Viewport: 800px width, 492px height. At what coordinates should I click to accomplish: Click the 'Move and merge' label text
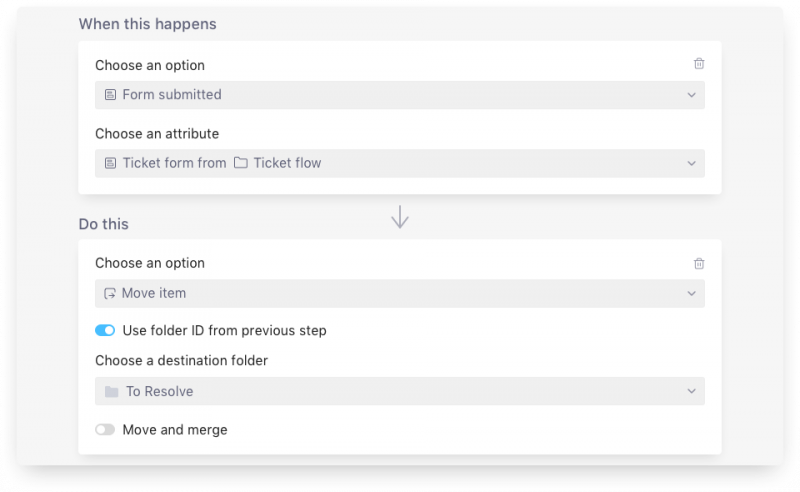coord(175,430)
